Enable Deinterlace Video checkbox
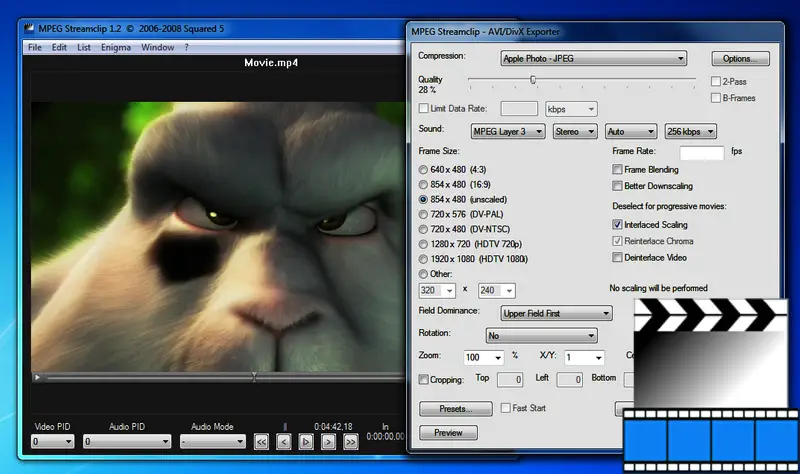 coord(617,257)
